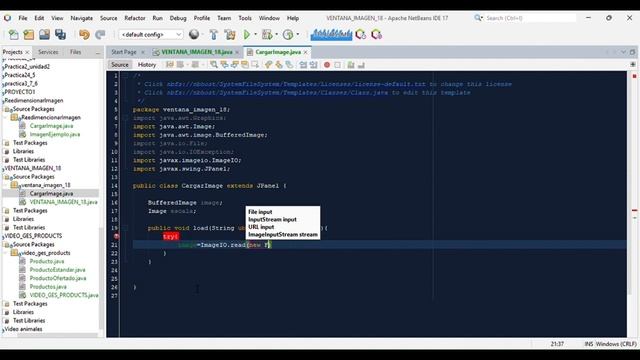
Task: Run the project with green play icon
Action: tap(247, 35)
